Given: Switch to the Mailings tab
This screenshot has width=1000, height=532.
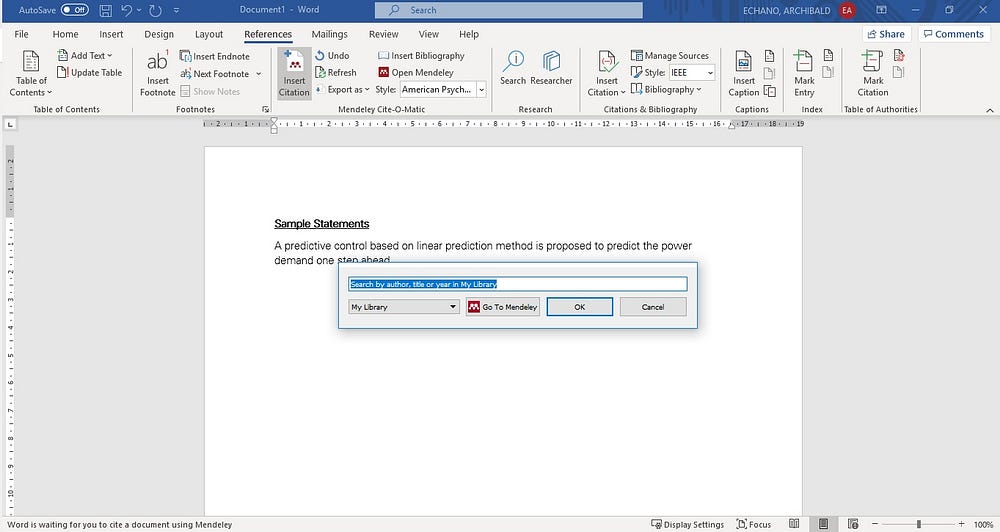Looking at the screenshot, I should pos(329,34).
